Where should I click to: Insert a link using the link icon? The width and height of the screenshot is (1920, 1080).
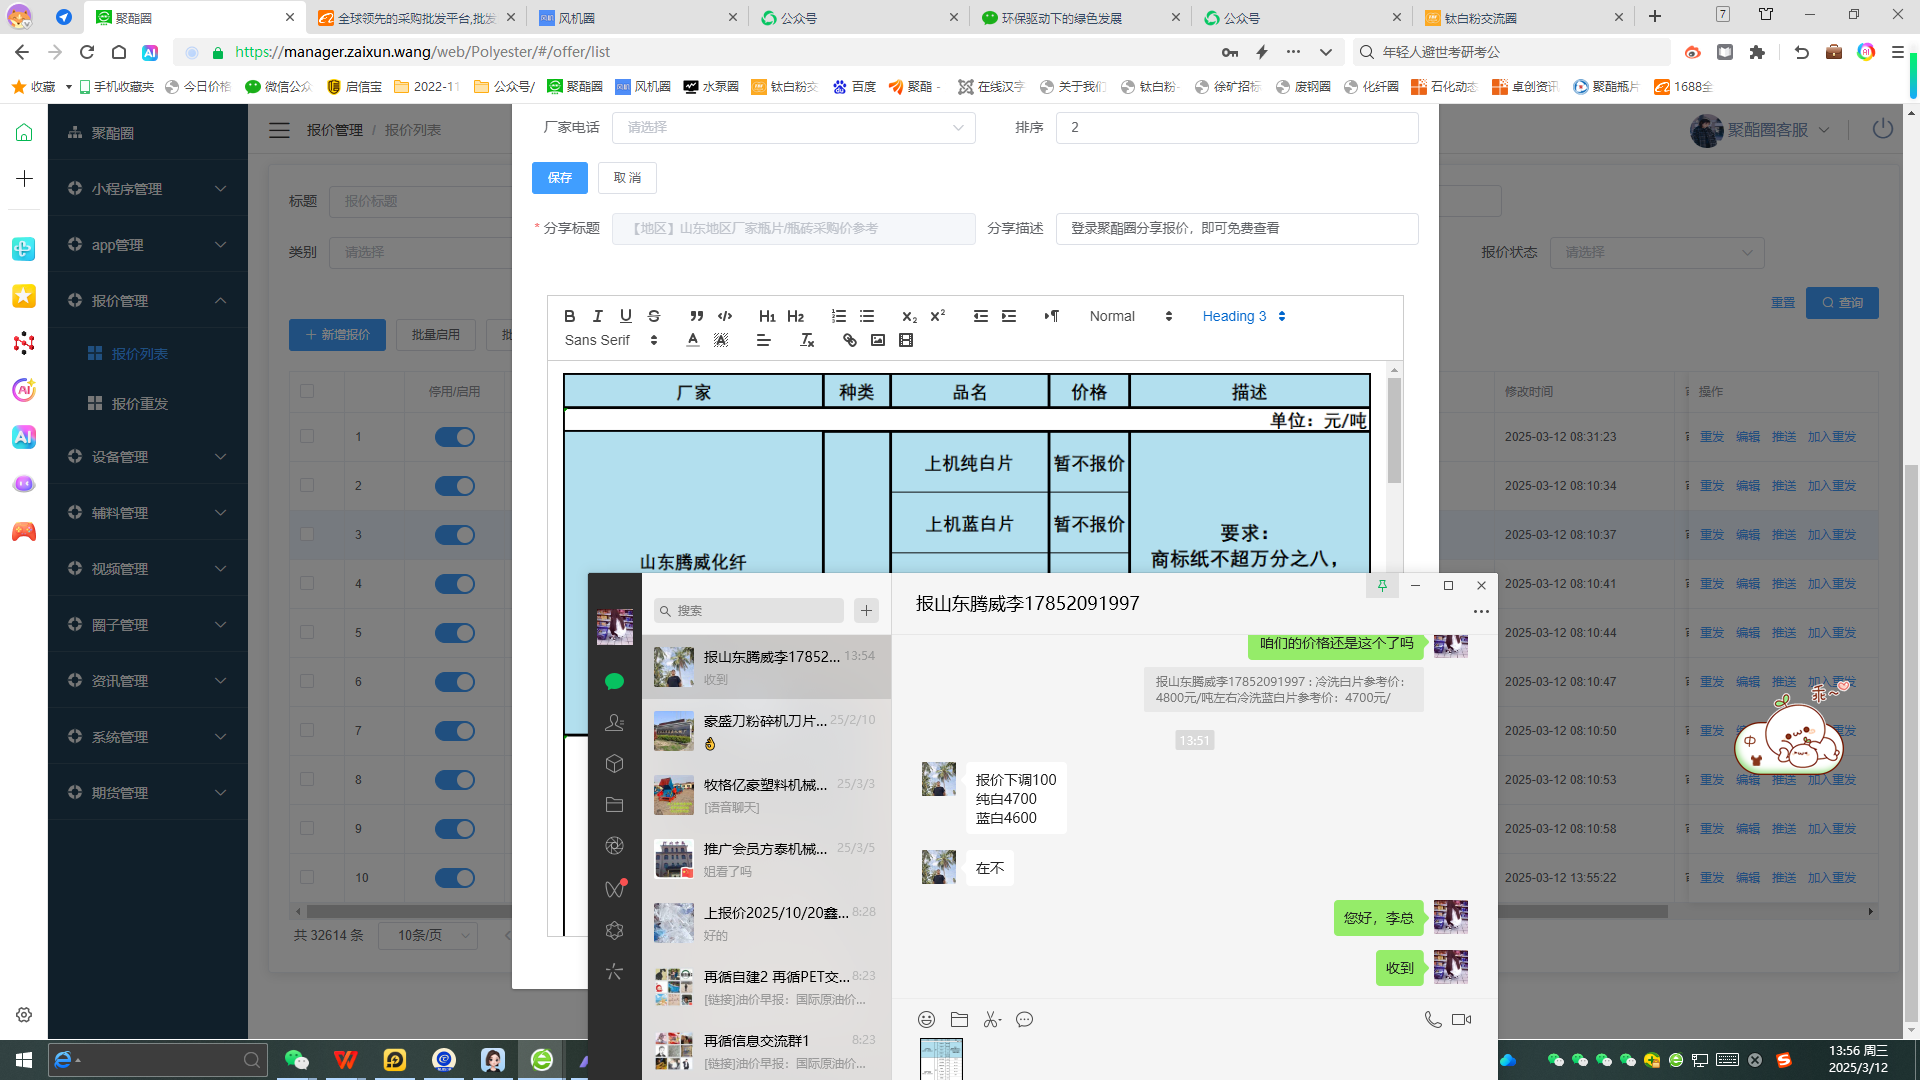850,340
